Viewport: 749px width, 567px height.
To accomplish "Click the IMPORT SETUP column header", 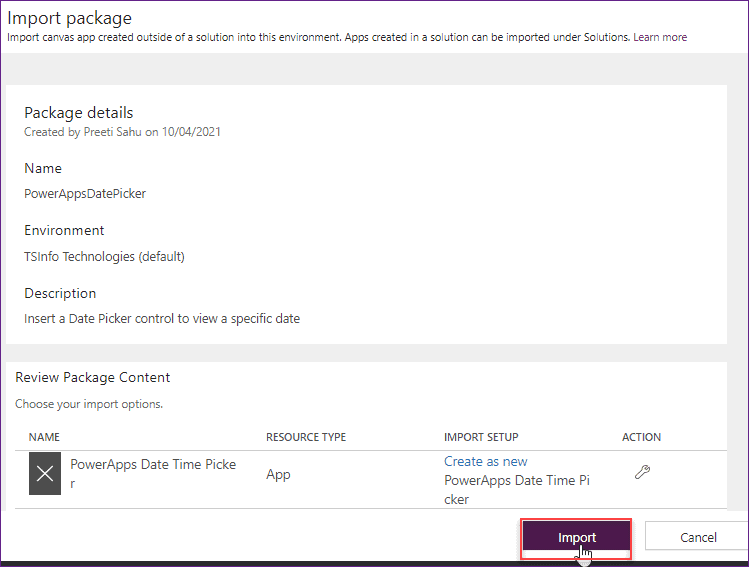I will (481, 437).
